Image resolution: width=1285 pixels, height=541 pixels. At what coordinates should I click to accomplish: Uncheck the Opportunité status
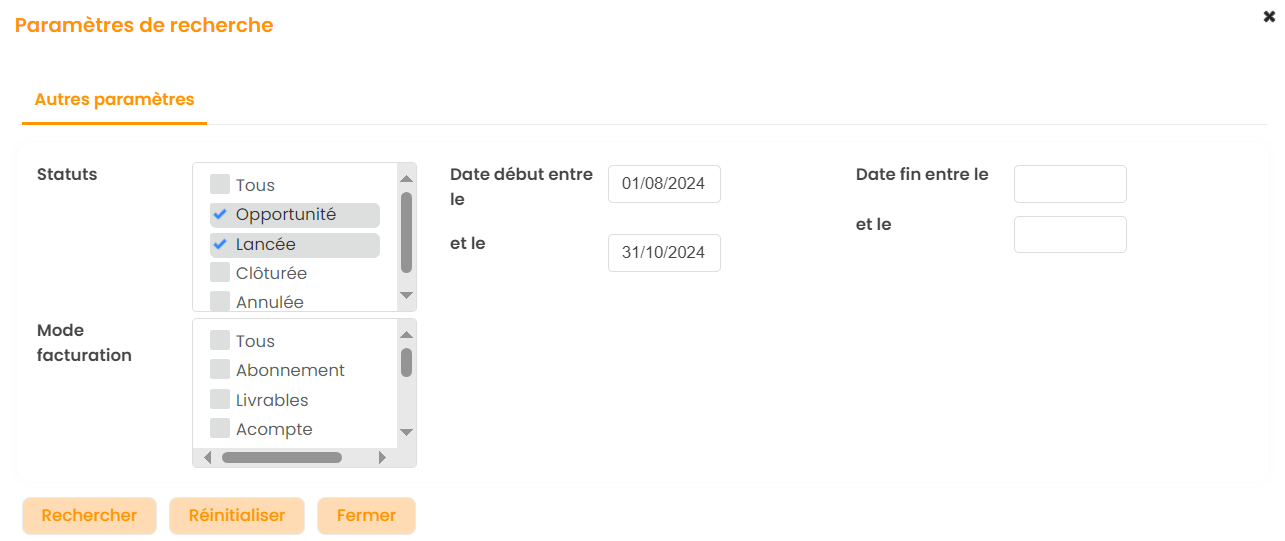pyautogui.click(x=220, y=215)
